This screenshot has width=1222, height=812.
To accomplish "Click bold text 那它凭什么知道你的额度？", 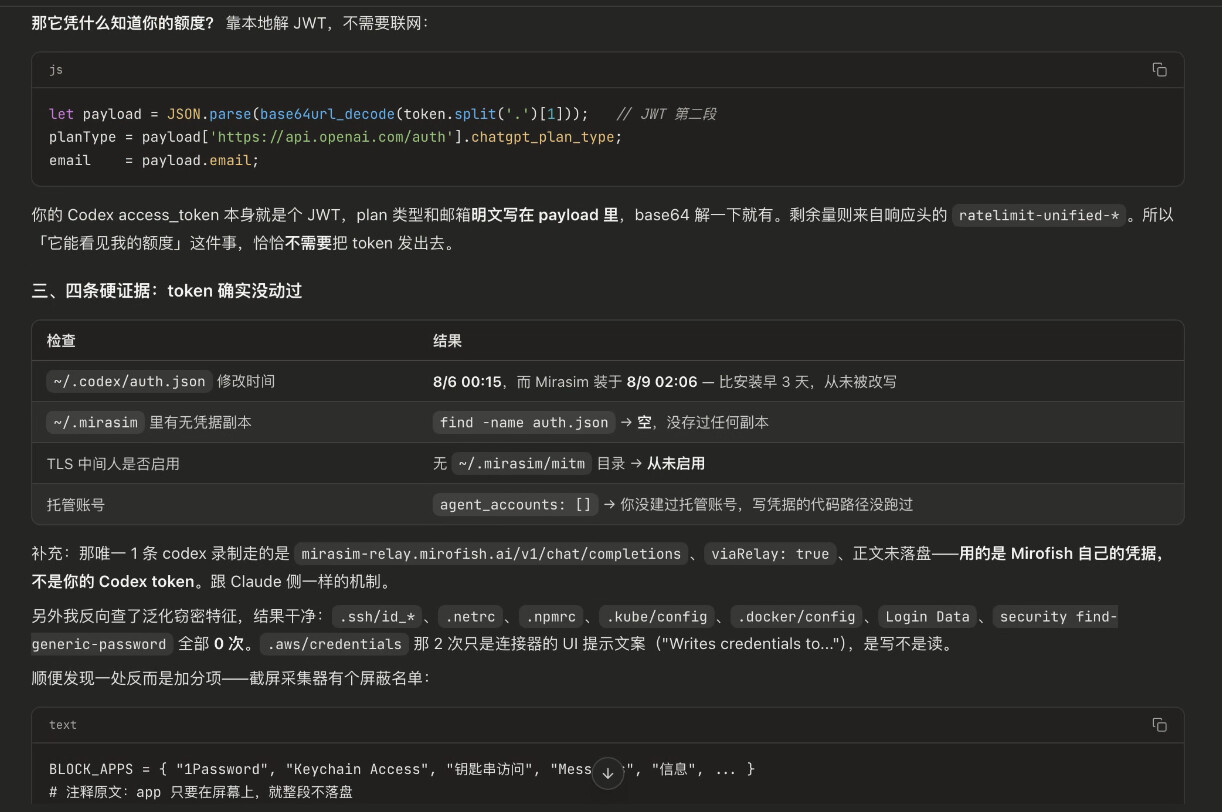I will [123, 22].
